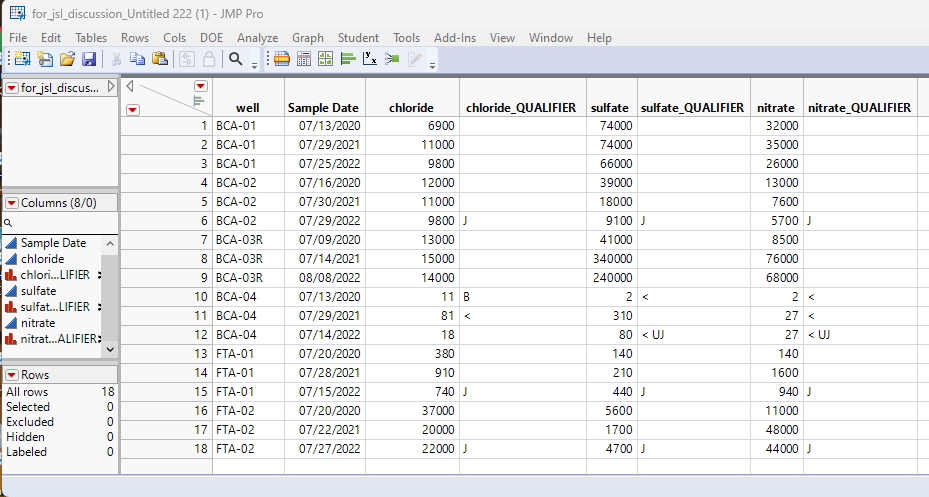Open the Graph Builder grid icon
Image resolution: width=929 pixels, height=497 pixels.
(325, 59)
